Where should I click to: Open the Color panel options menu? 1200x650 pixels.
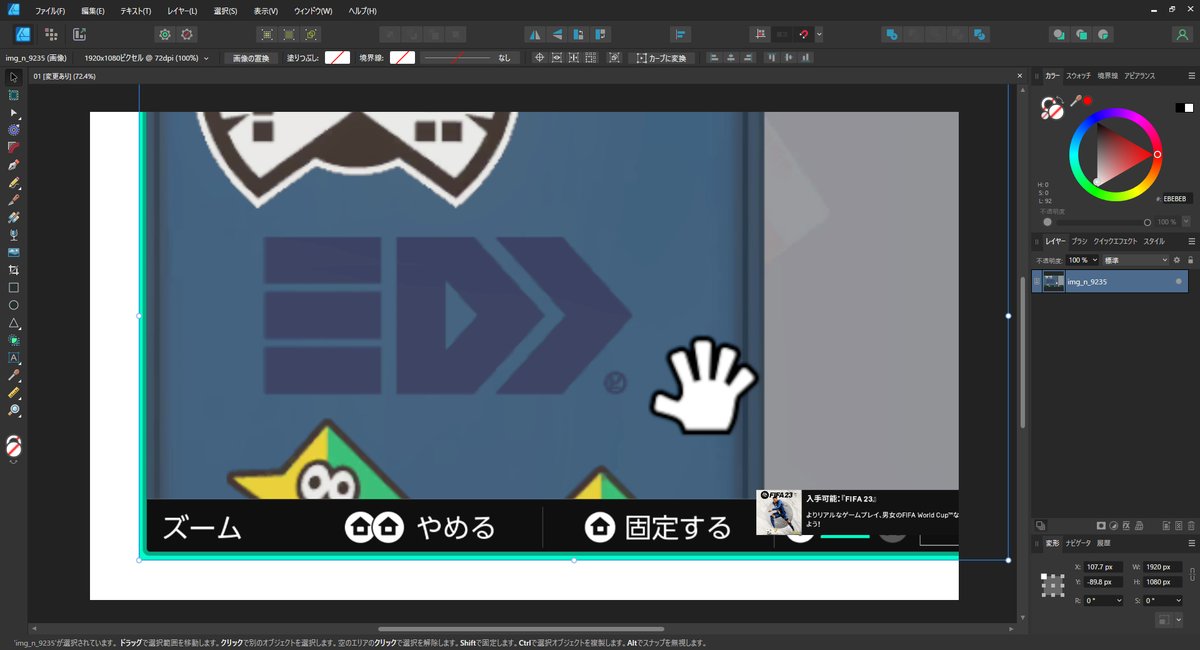(x=1191, y=76)
